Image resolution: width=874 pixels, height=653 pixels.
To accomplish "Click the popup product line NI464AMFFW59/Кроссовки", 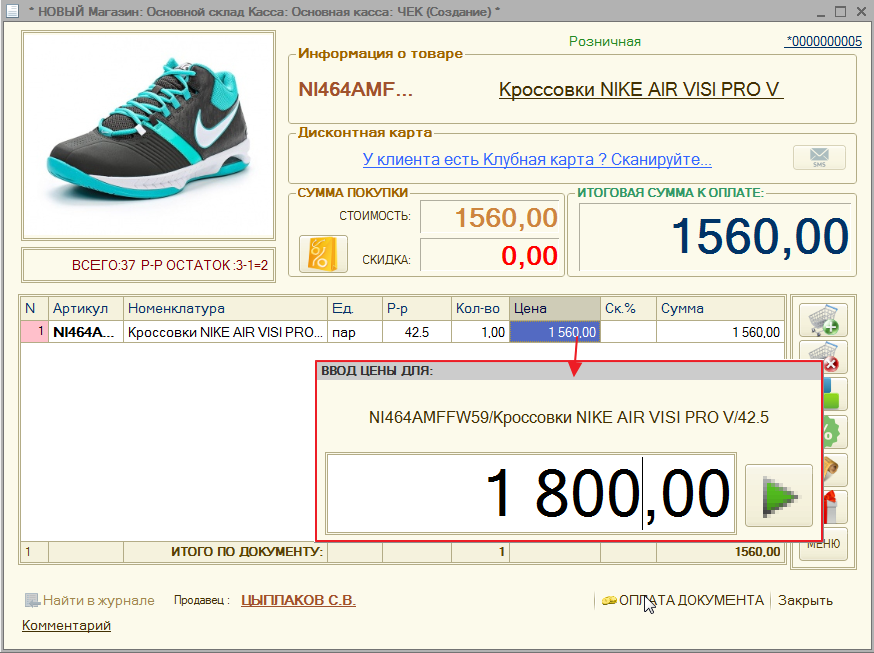I will point(569,417).
